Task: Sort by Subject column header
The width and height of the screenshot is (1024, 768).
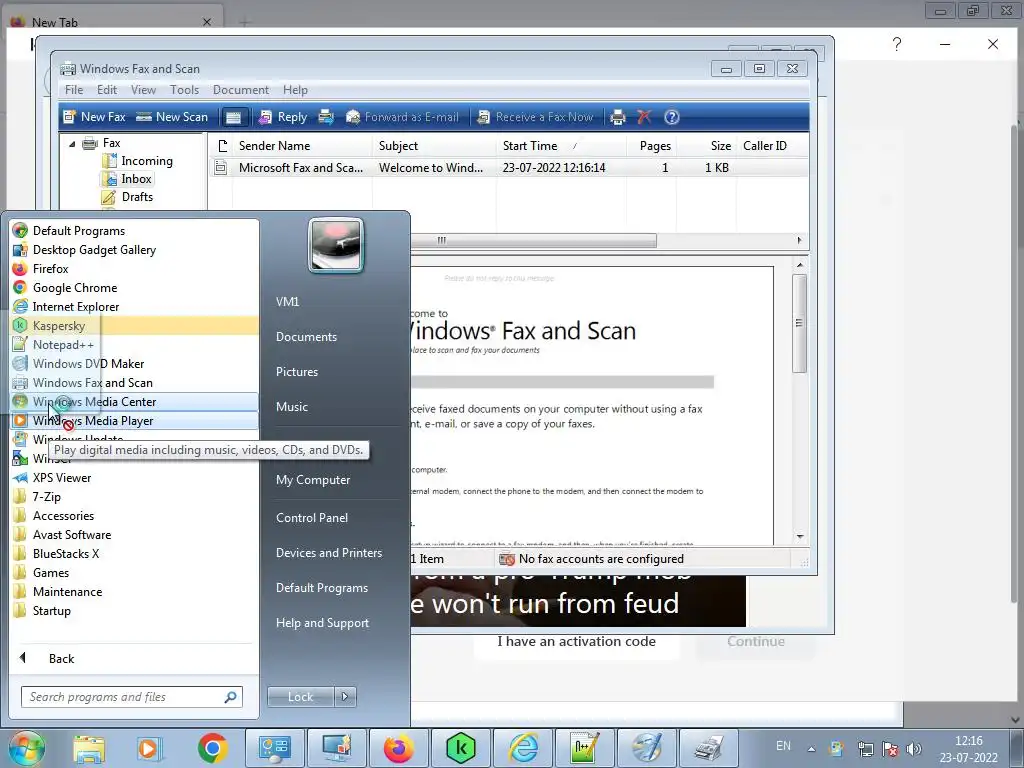Action: point(434,146)
